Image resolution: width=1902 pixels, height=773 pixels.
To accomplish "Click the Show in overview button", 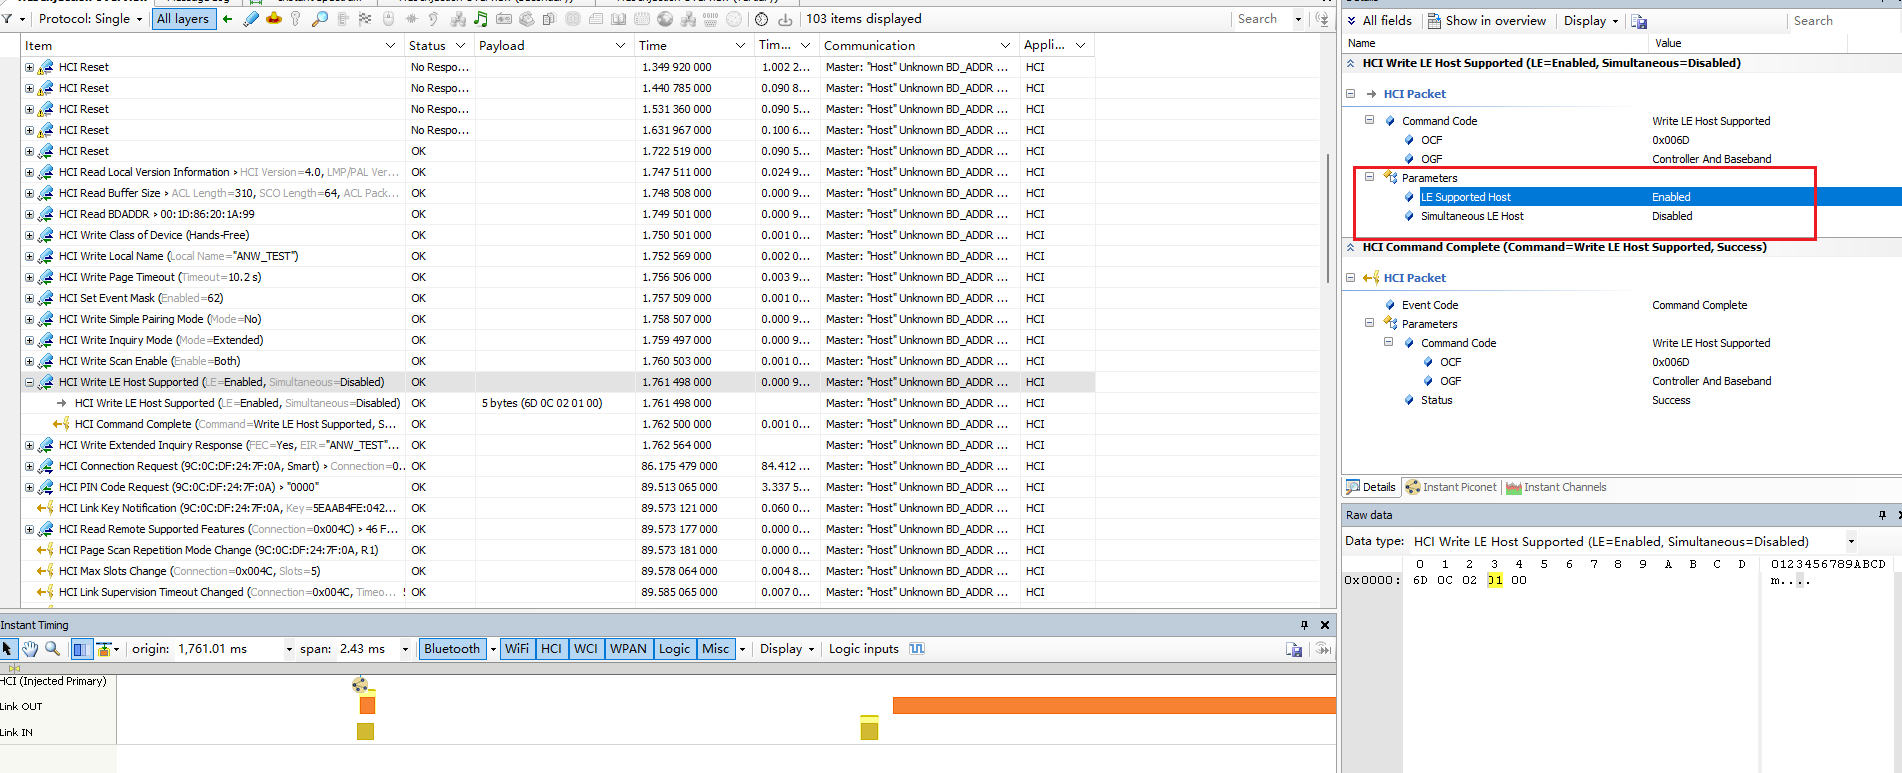I will point(1486,20).
